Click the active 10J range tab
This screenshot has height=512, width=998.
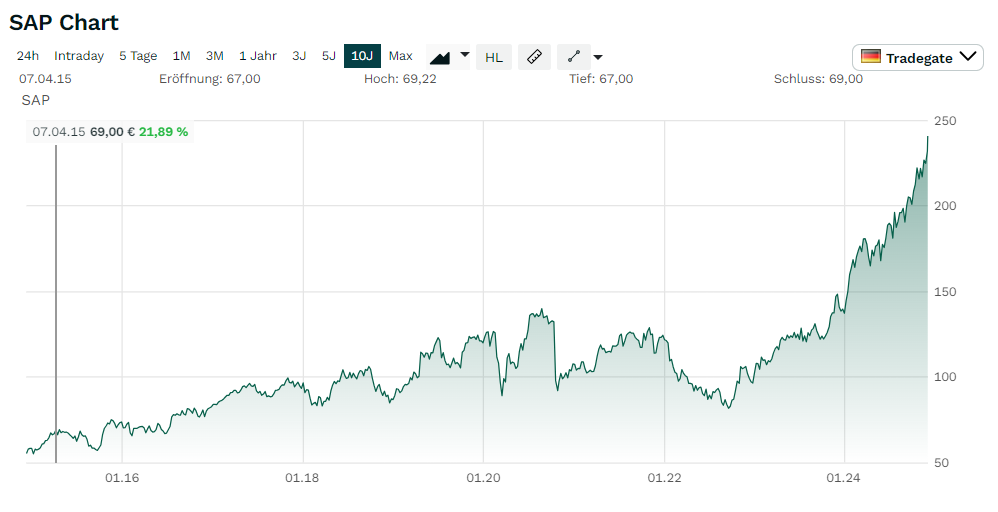pyautogui.click(x=362, y=56)
